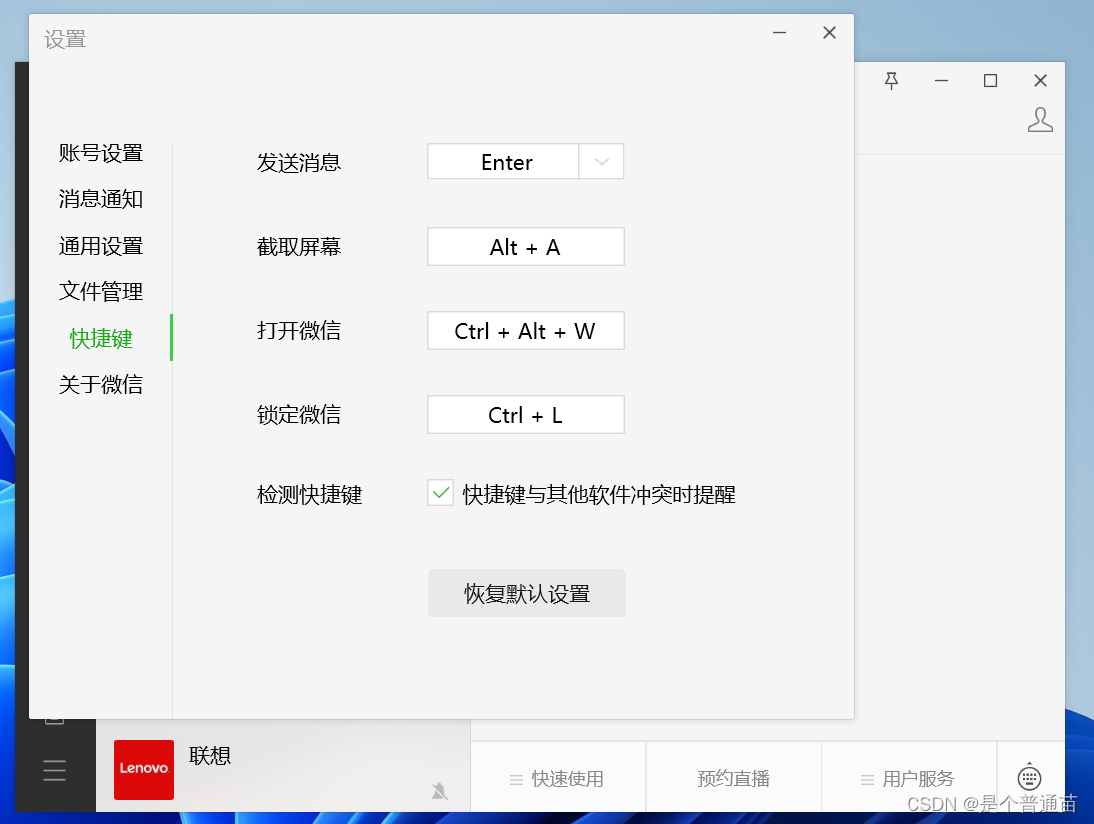1094x824 pixels.
Task: Click the list icon next to 快速使用
Action: pos(516,779)
